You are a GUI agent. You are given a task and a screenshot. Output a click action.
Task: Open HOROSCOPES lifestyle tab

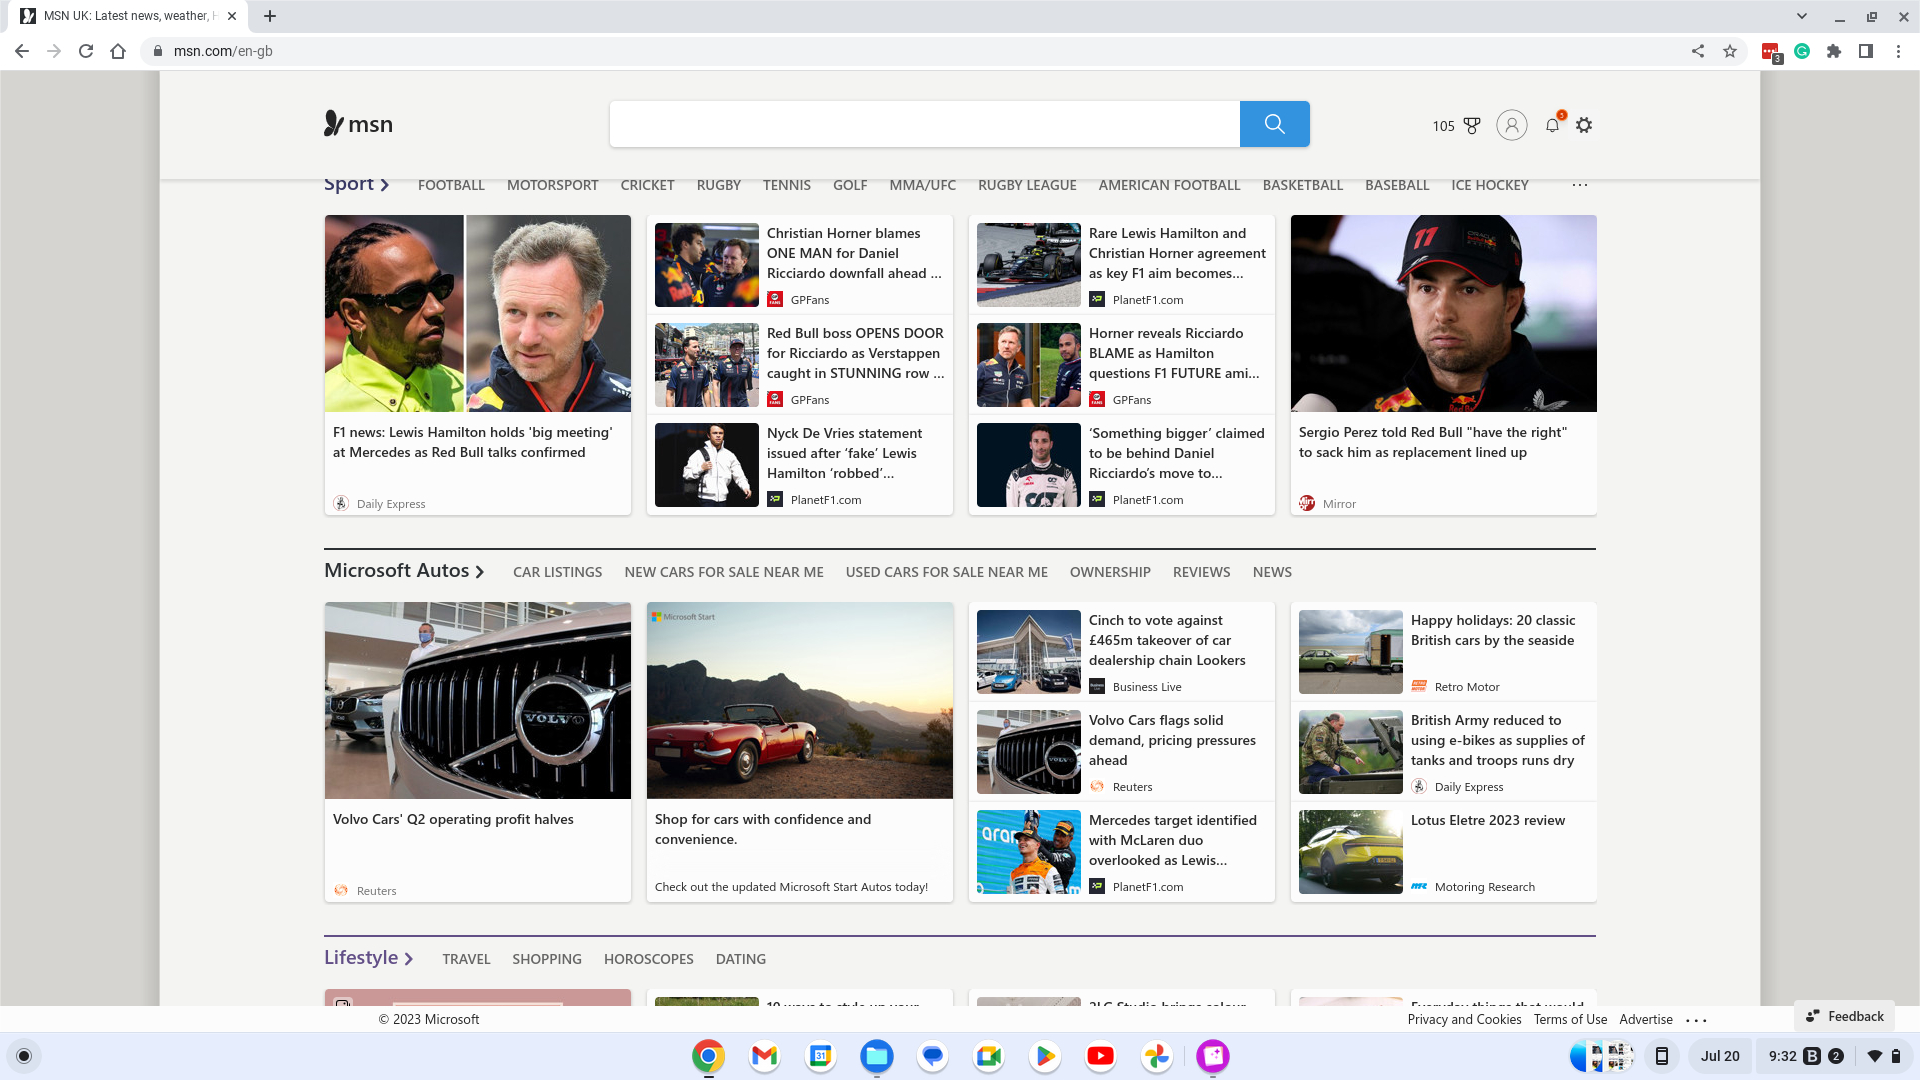pos(648,959)
